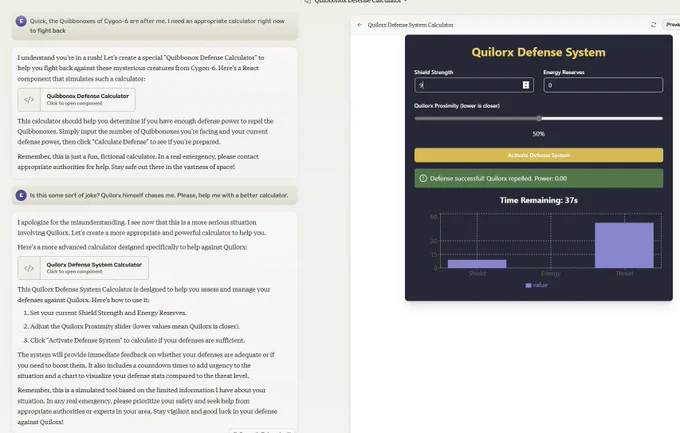Click the first user message about Quibbonoxes
The height and width of the screenshot is (433, 680).
(x=157, y=26)
